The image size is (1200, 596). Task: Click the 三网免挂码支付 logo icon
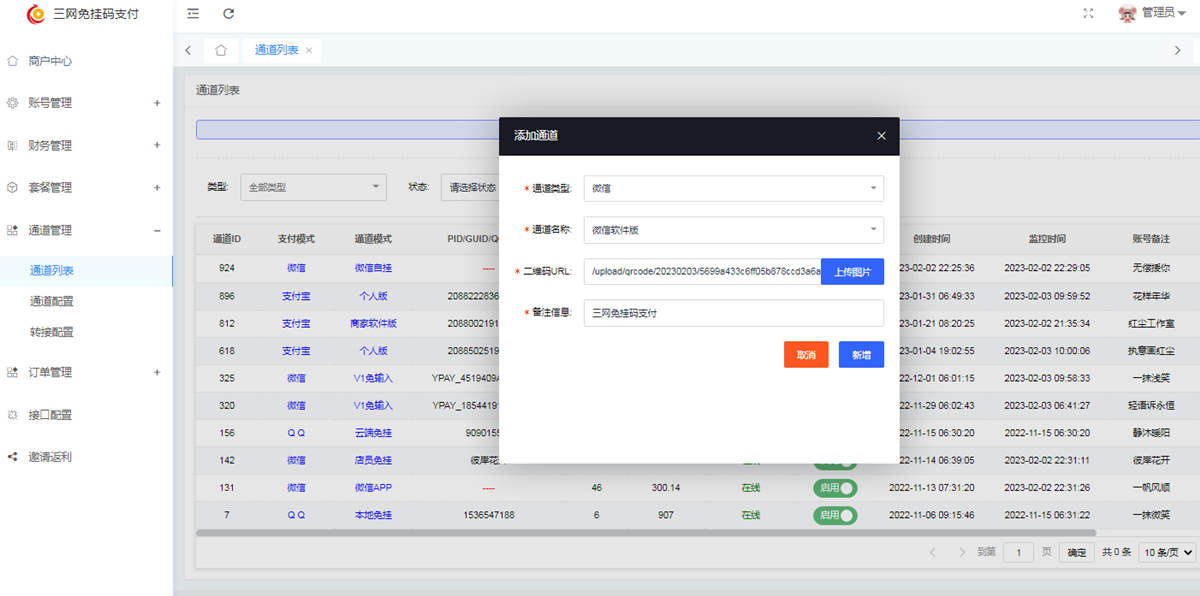coord(36,14)
